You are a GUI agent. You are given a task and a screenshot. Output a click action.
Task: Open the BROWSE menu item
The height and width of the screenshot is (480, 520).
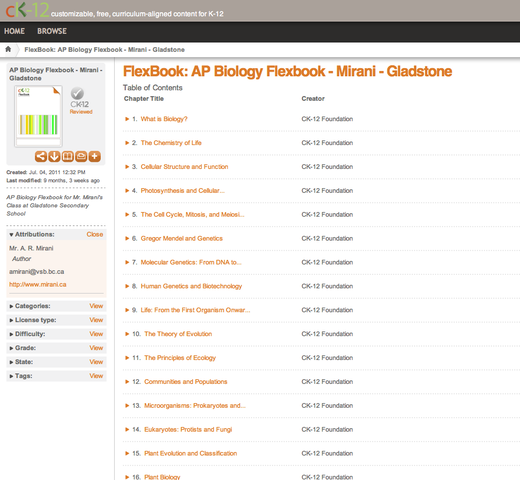click(52, 31)
